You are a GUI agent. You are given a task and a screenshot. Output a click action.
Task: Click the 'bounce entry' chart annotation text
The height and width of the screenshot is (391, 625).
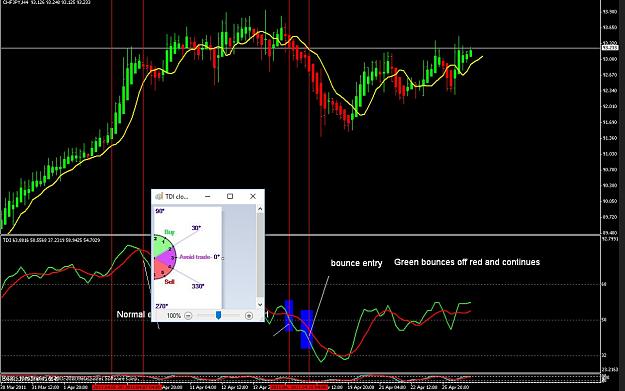tap(356, 263)
